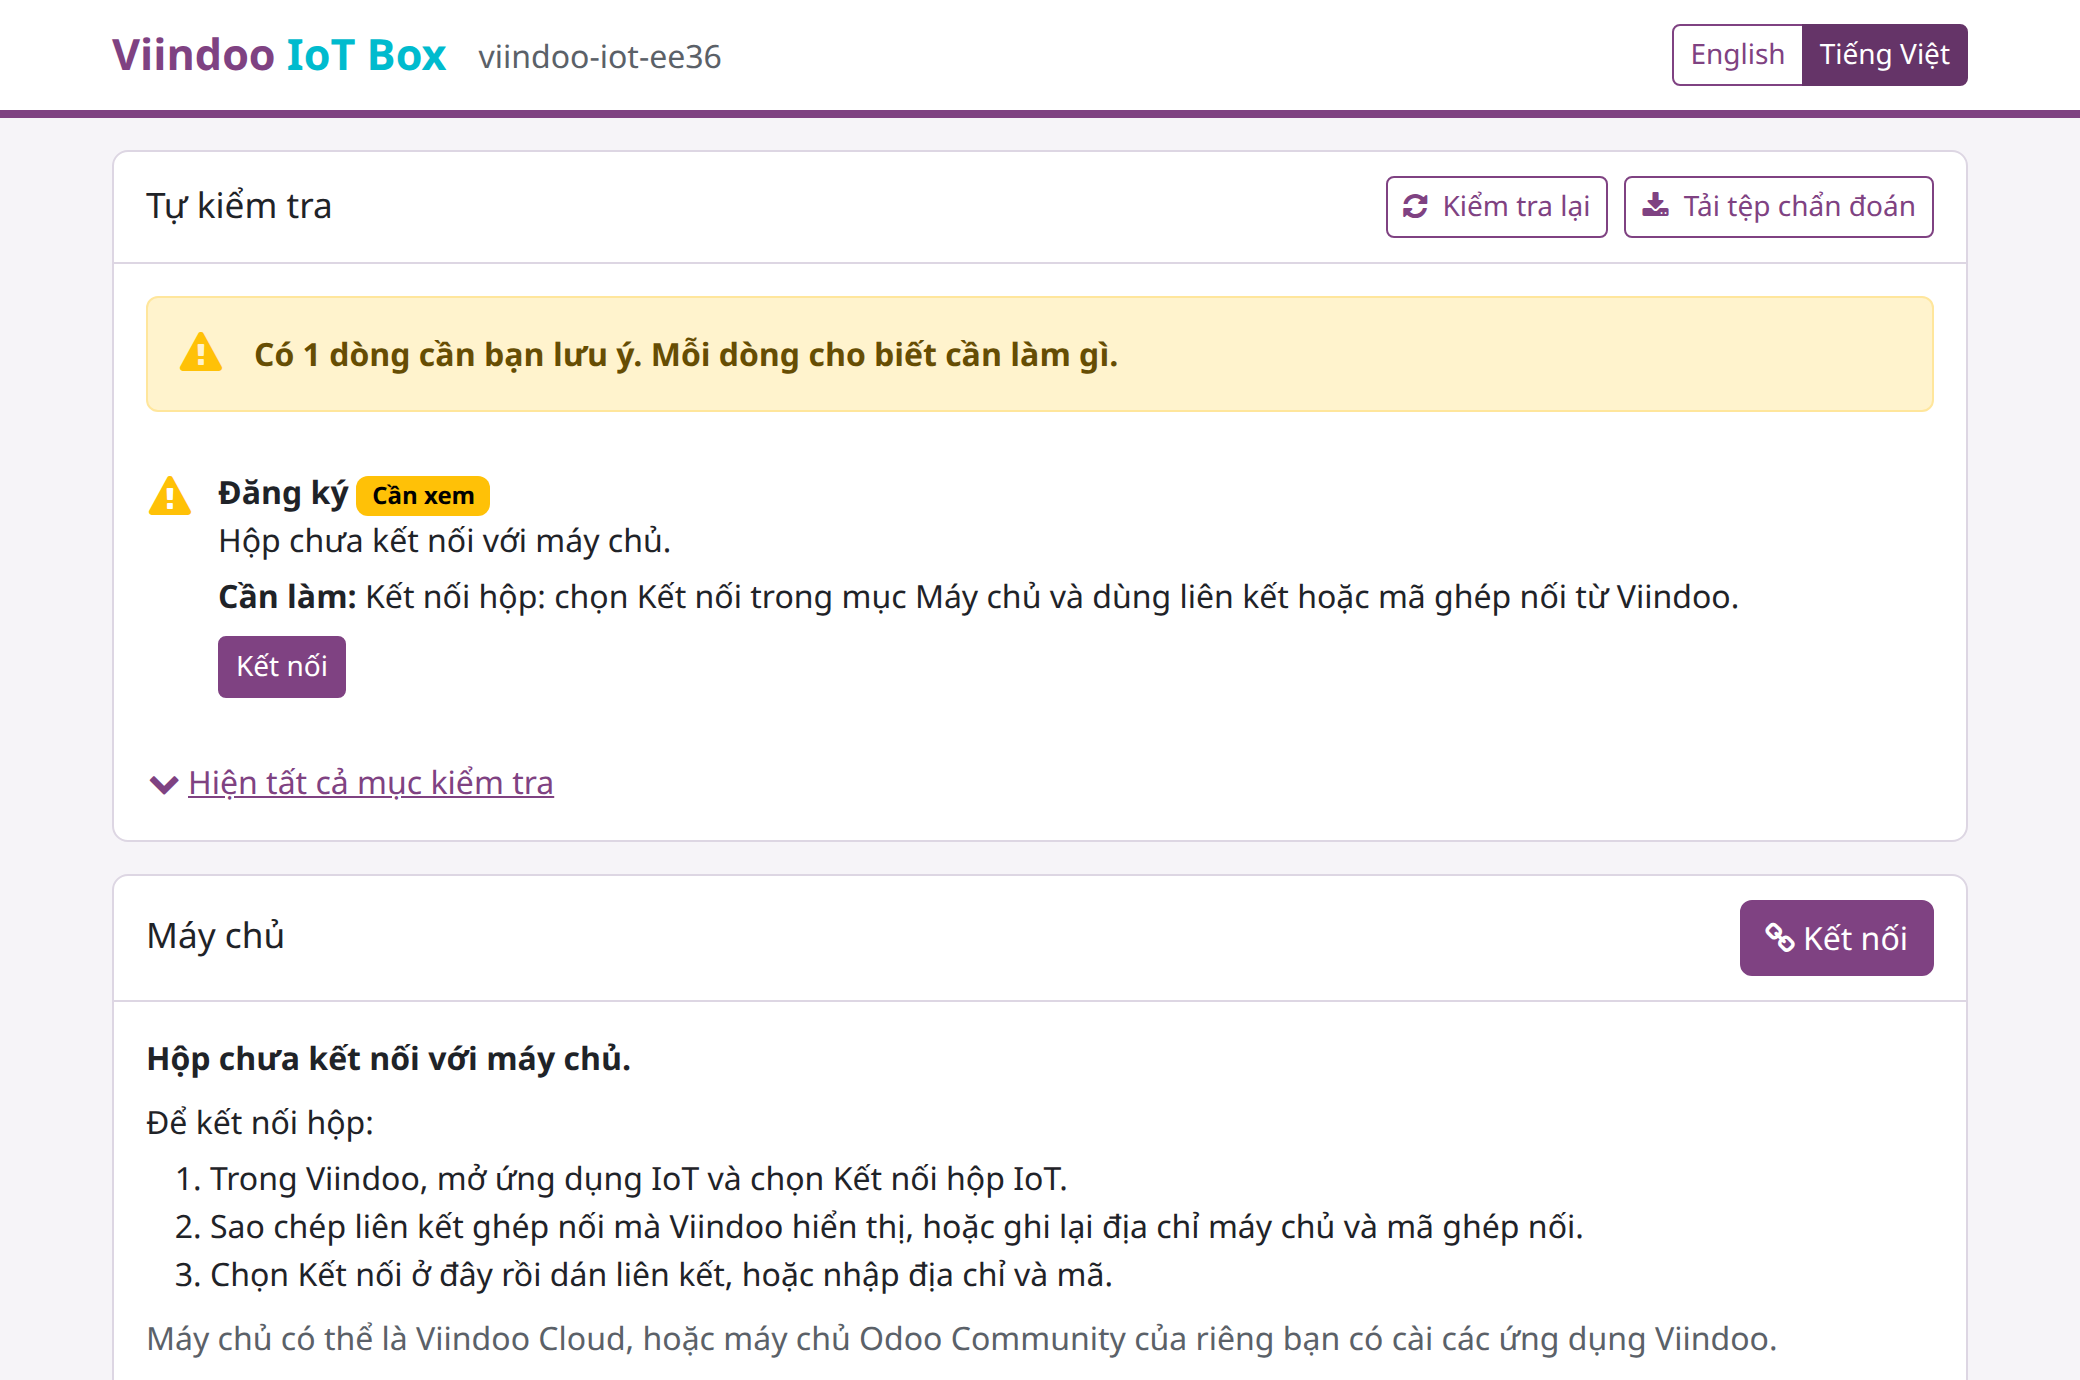2080x1380 pixels.
Task: Switch language to English
Action: [1737, 55]
